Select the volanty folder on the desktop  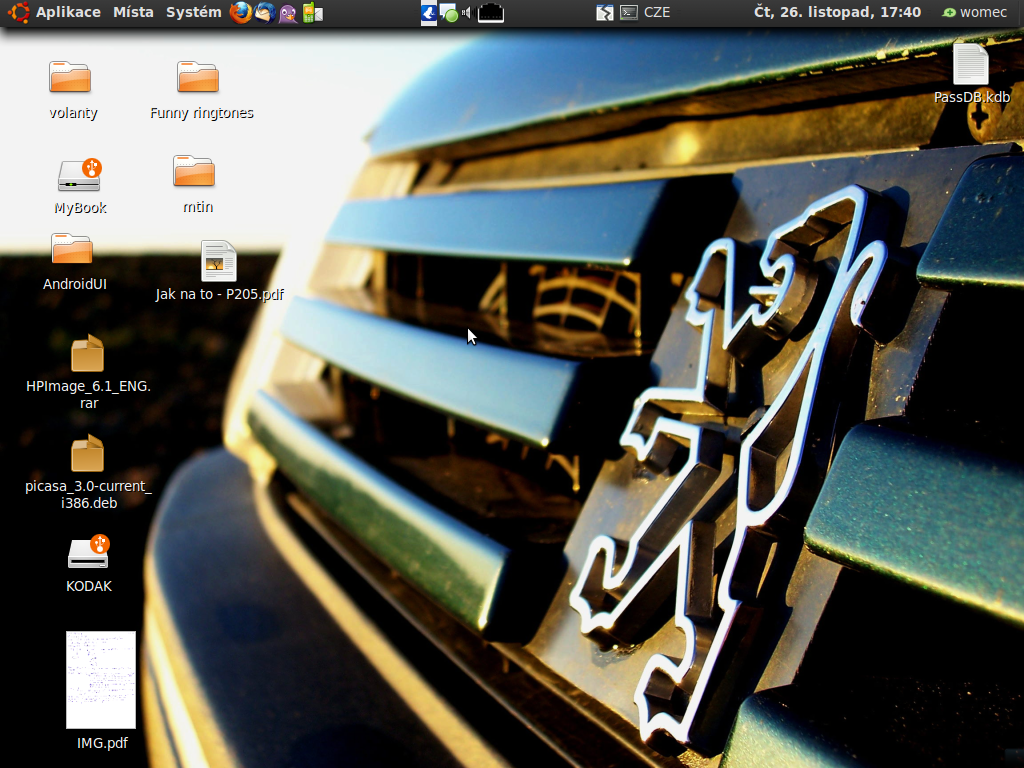coord(70,78)
